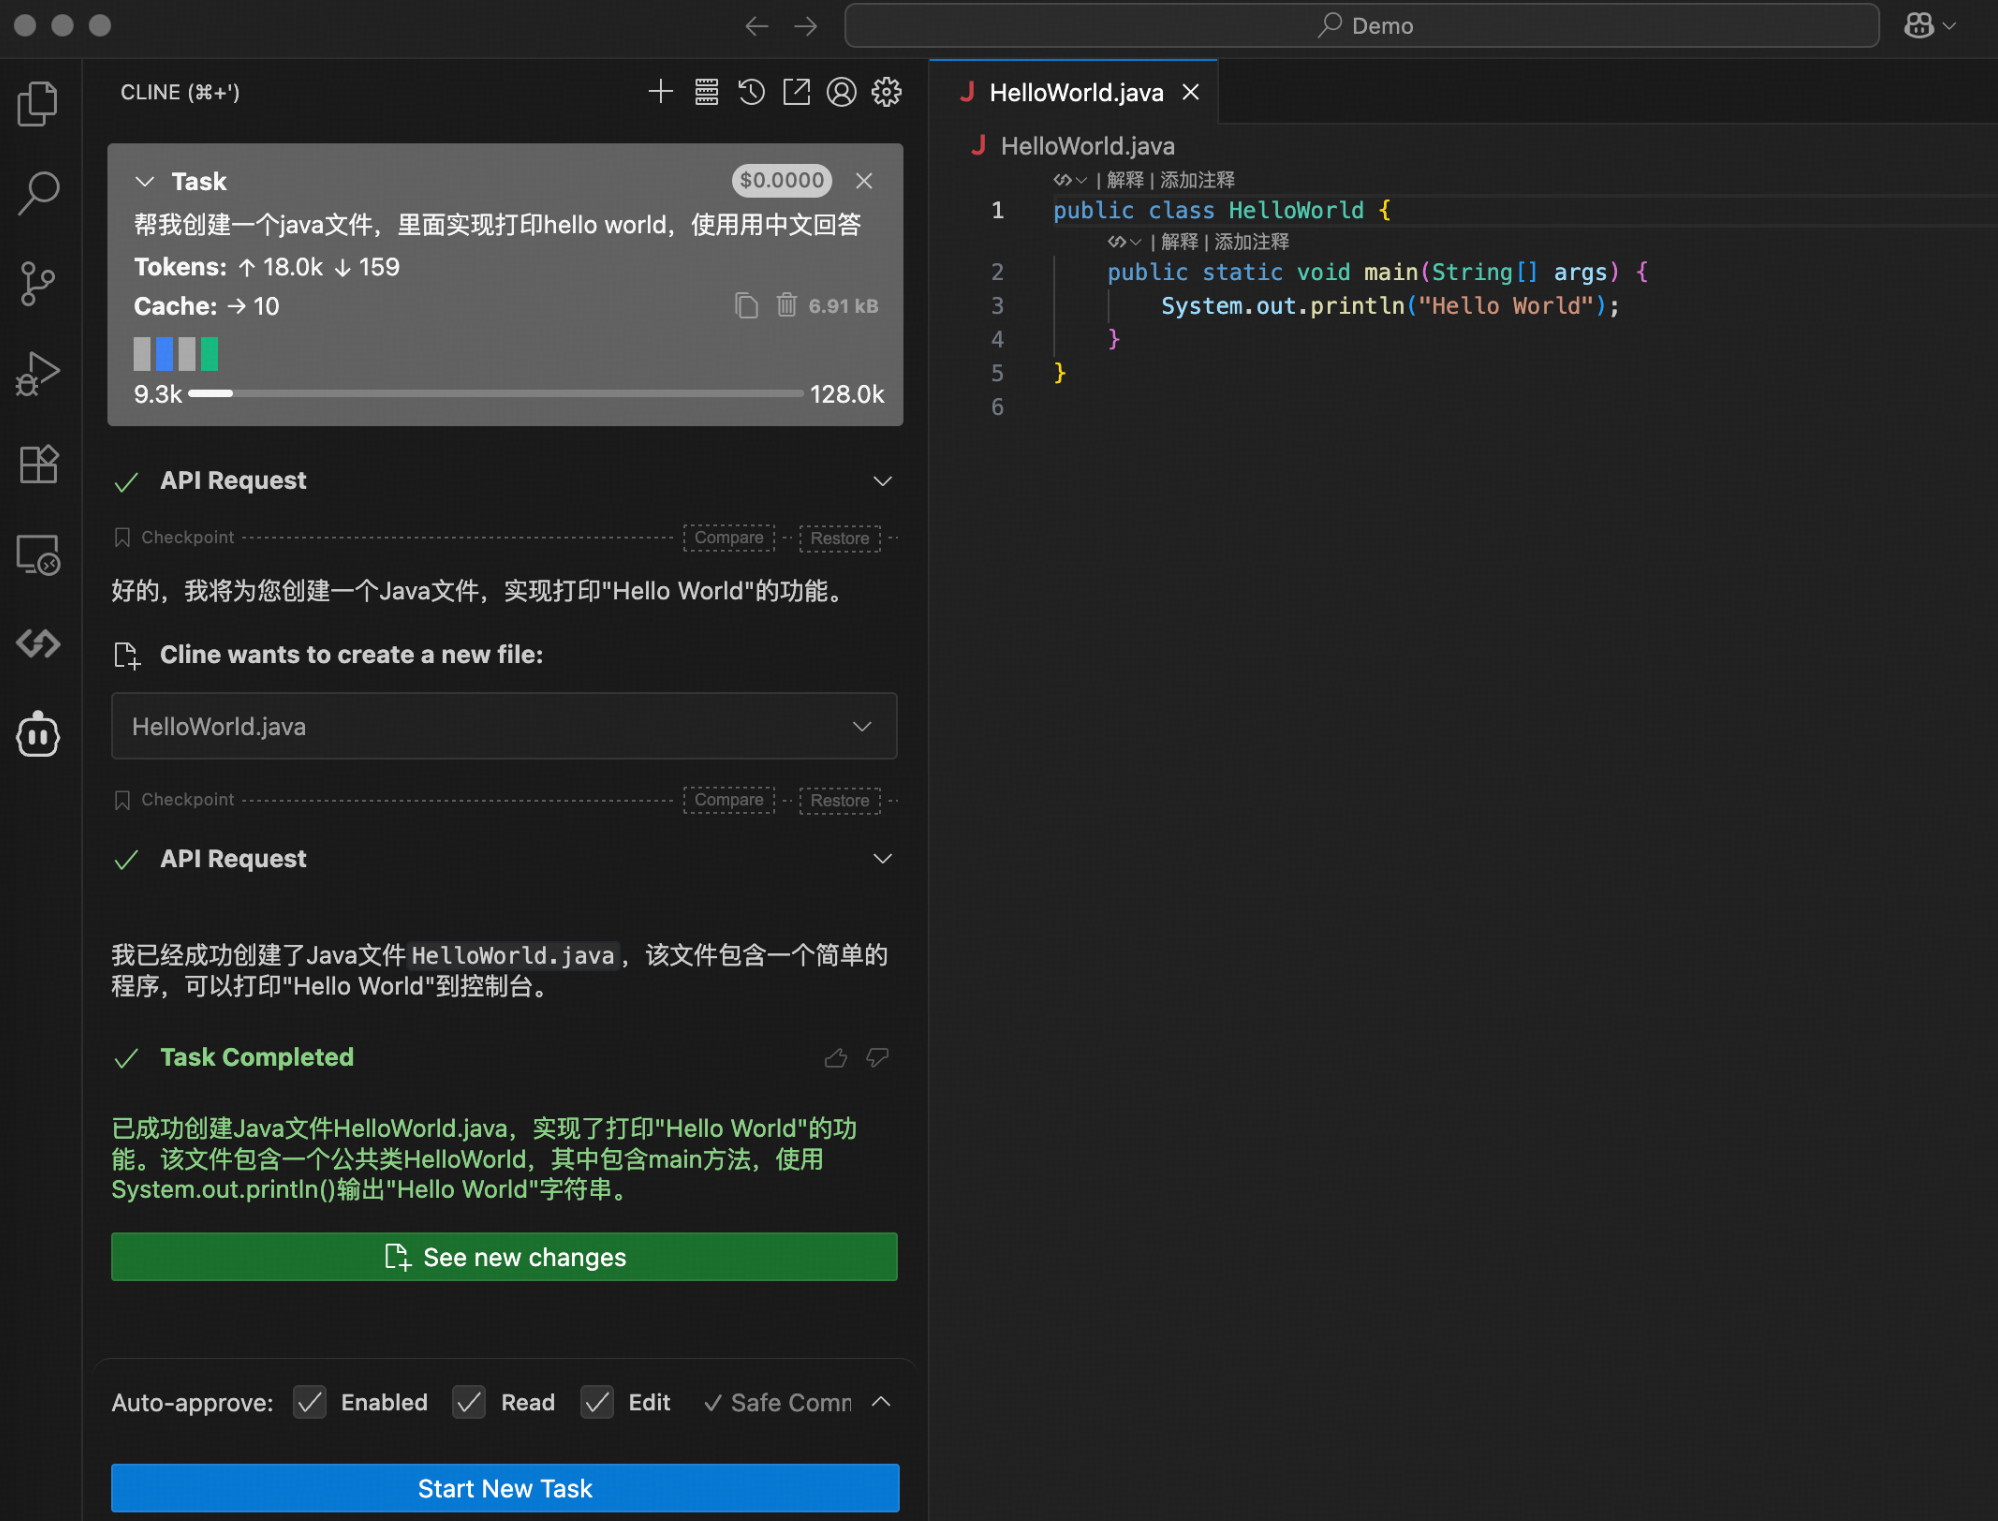Toggle the Enabled auto-approve checkbox
This screenshot has width=1998, height=1521.
(310, 1402)
